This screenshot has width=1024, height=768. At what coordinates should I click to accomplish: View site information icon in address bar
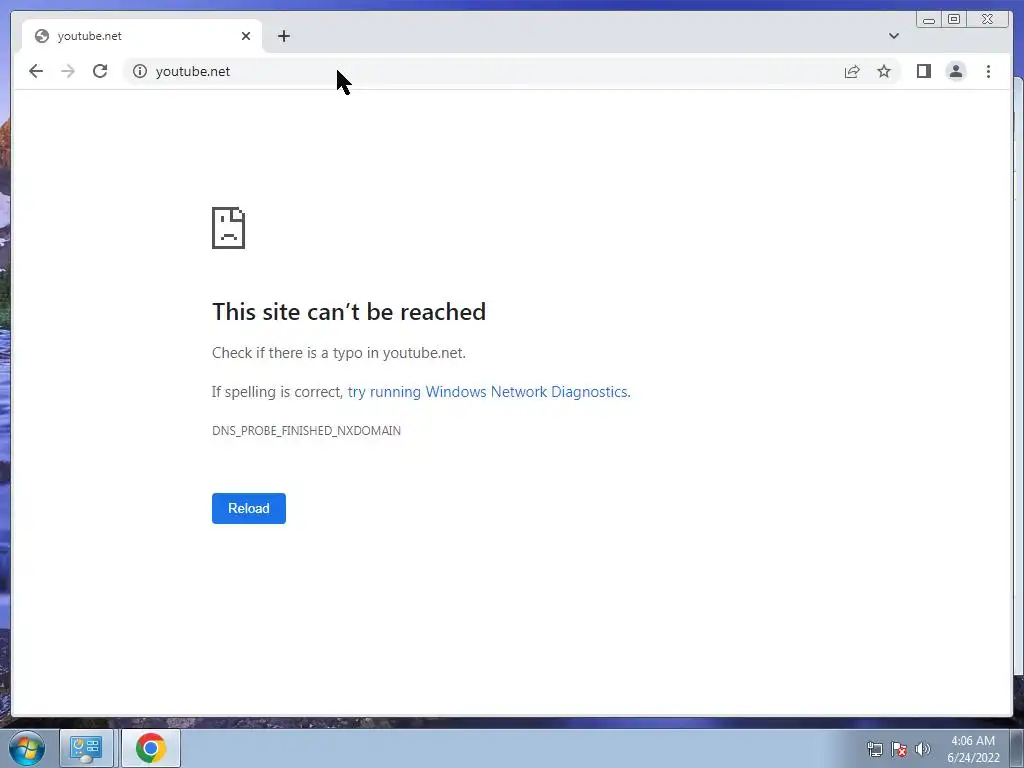click(x=140, y=71)
